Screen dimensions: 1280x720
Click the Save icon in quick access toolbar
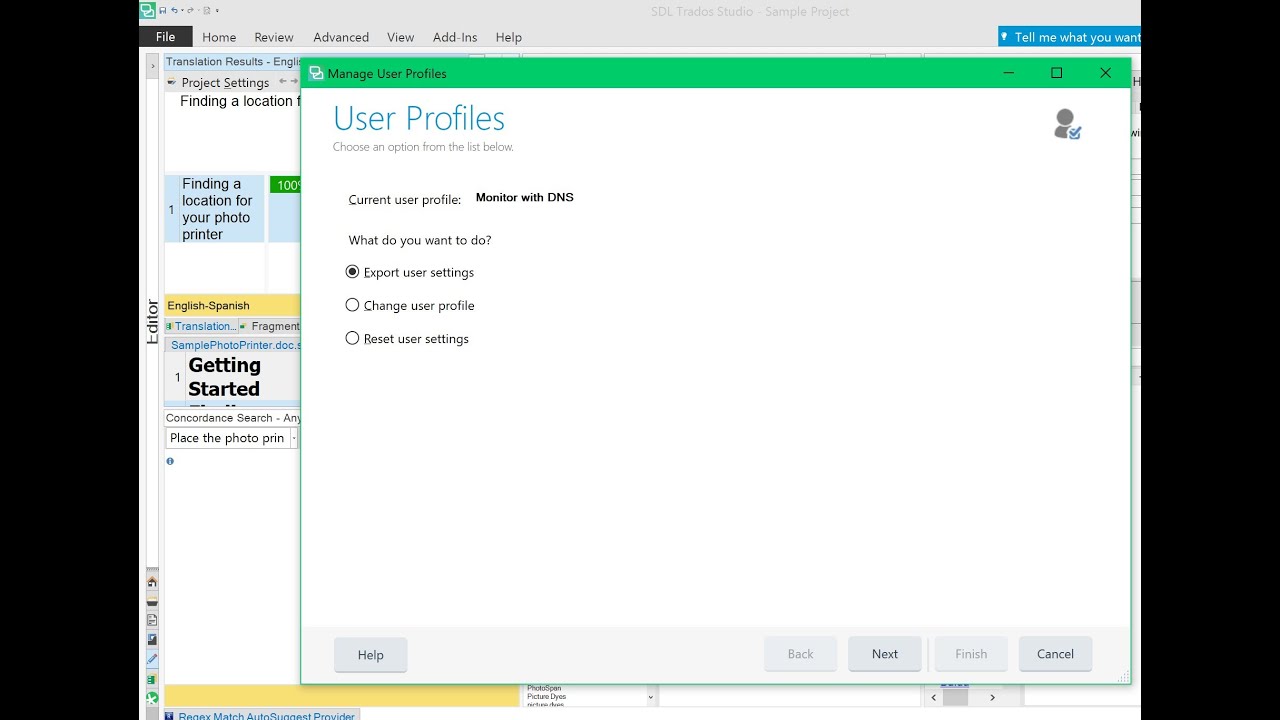(163, 10)
